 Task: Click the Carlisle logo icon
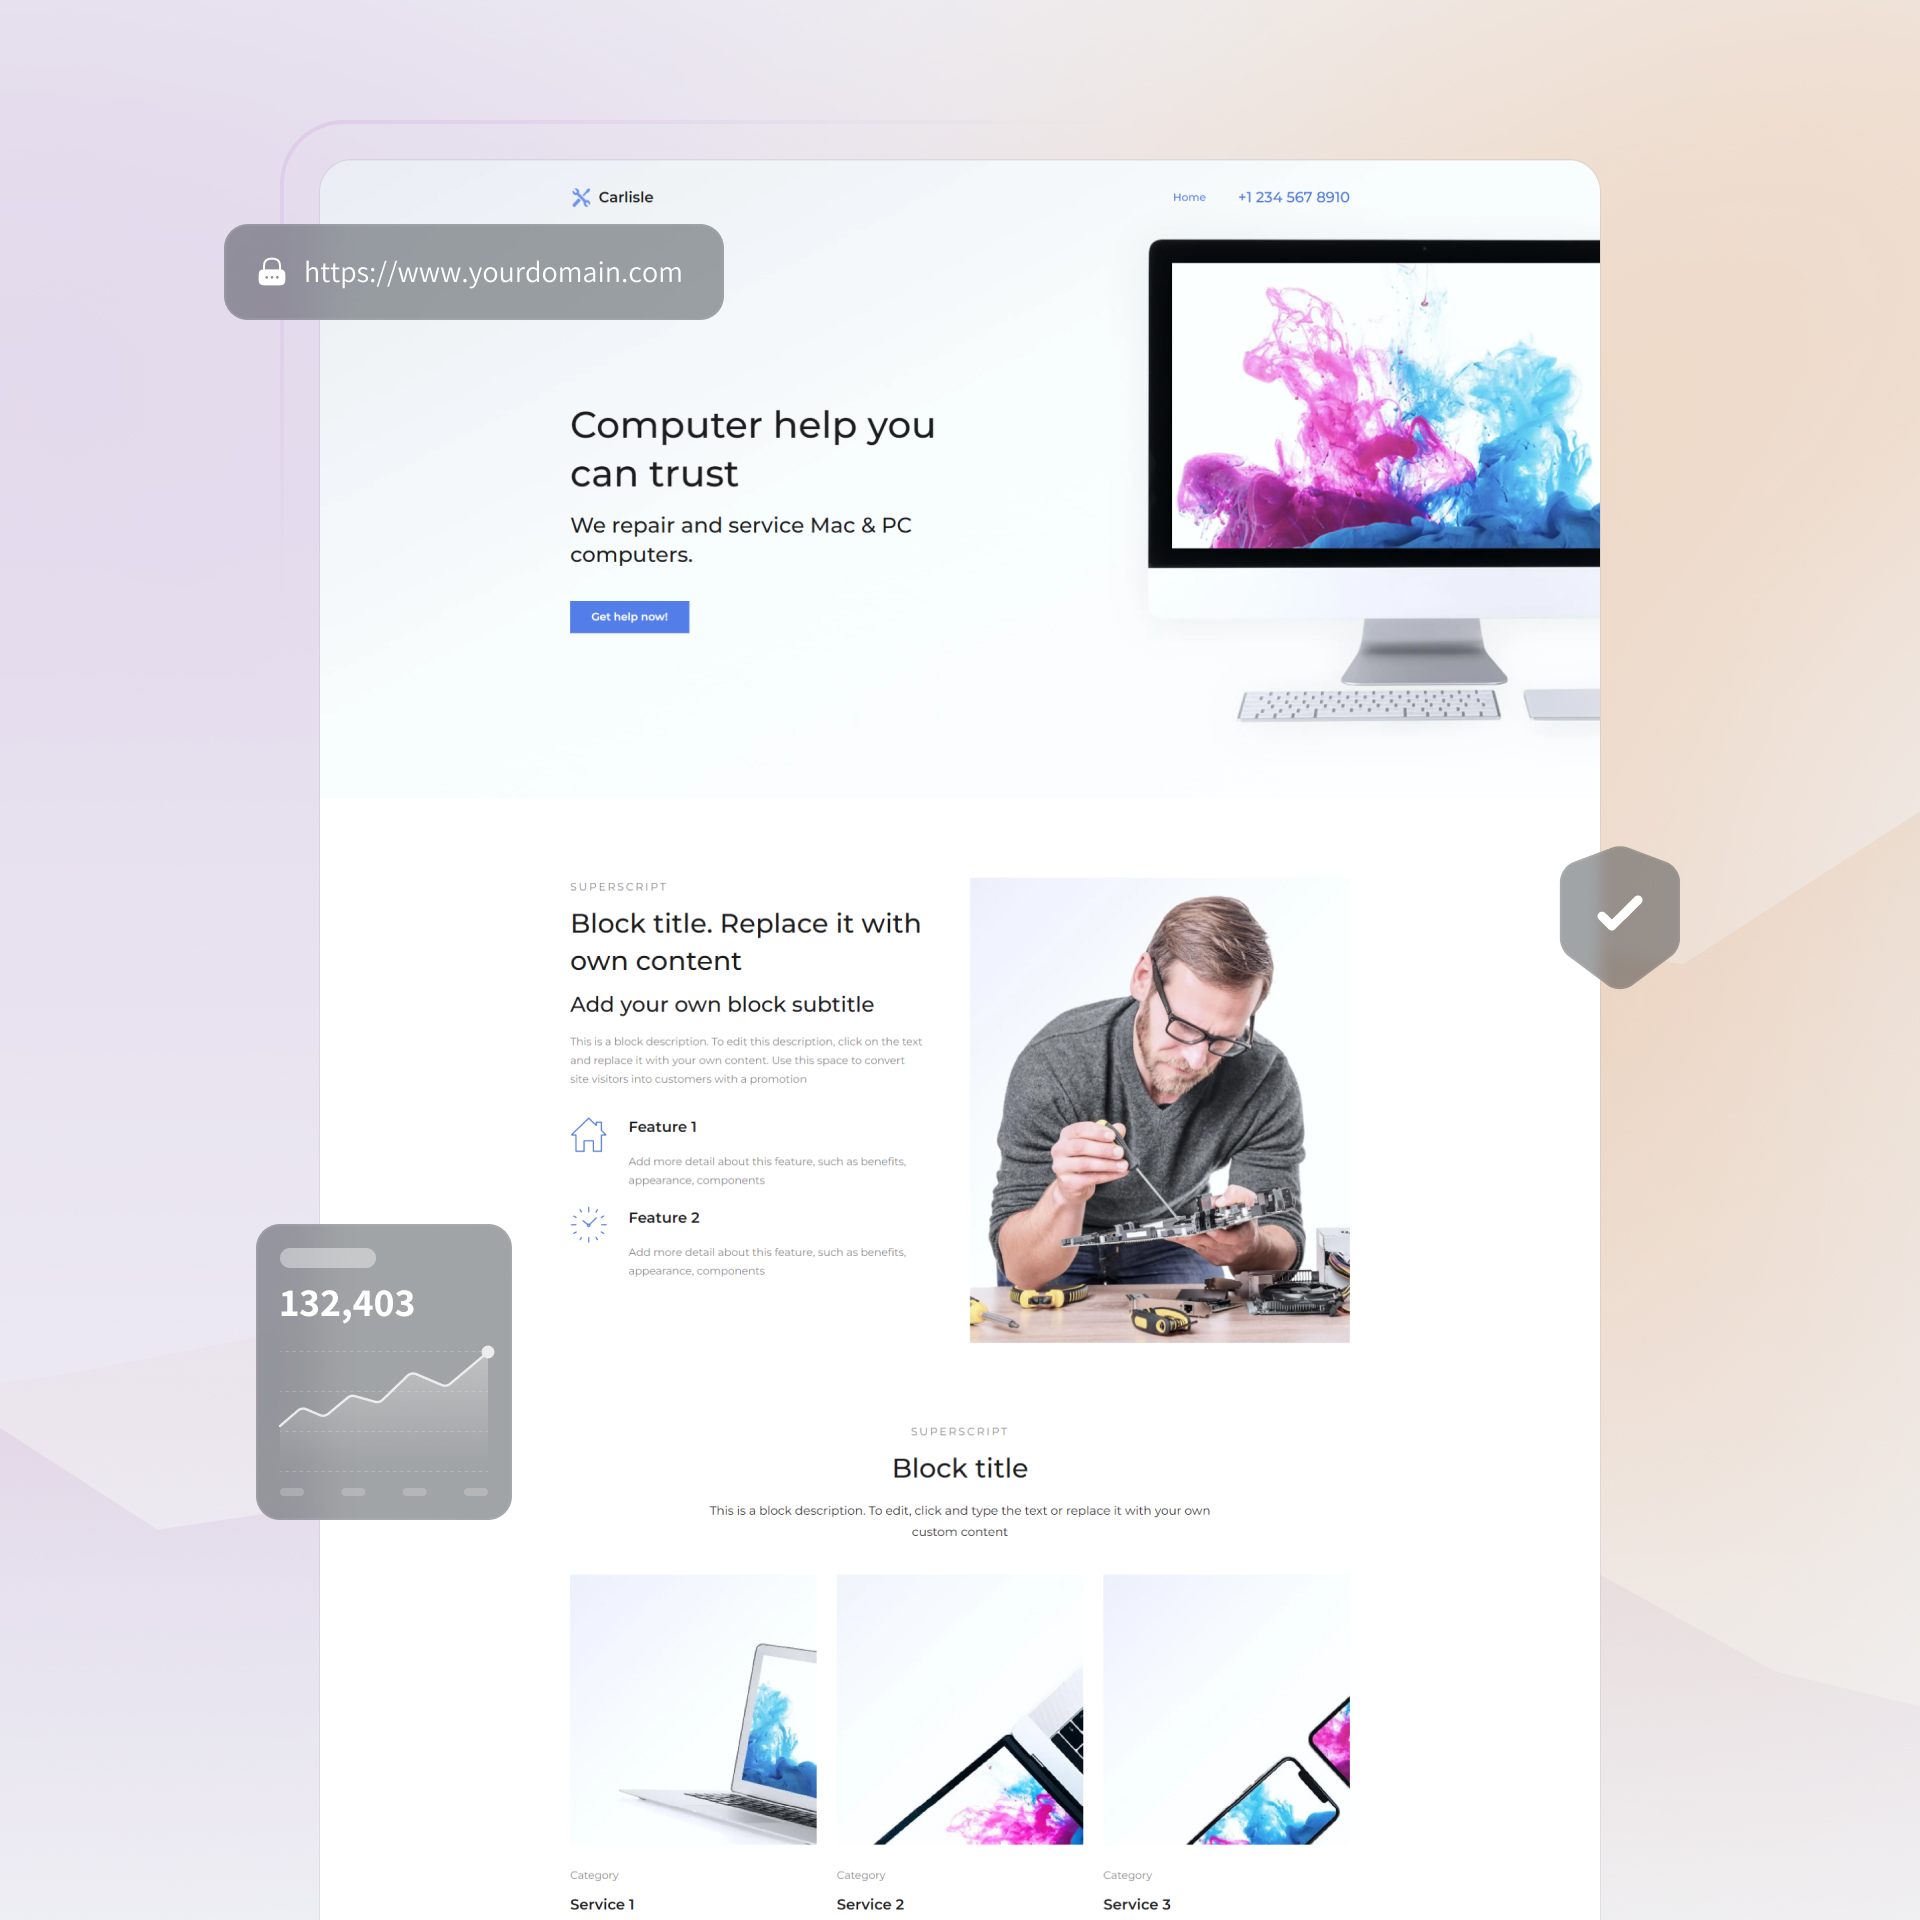575,195
